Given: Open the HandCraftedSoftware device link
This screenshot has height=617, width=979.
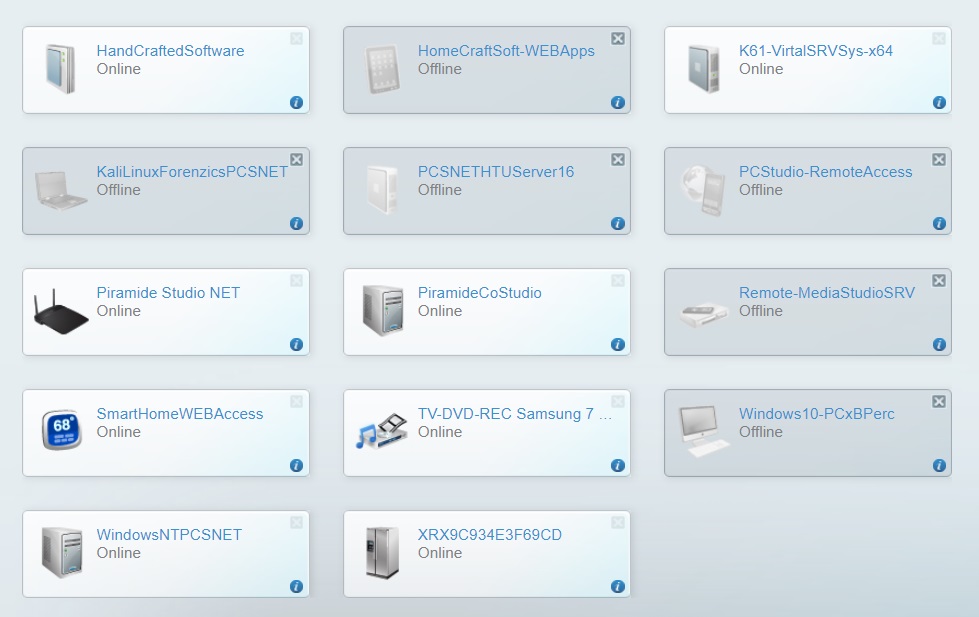Looking at the screenshot, I should coord(170,51).
